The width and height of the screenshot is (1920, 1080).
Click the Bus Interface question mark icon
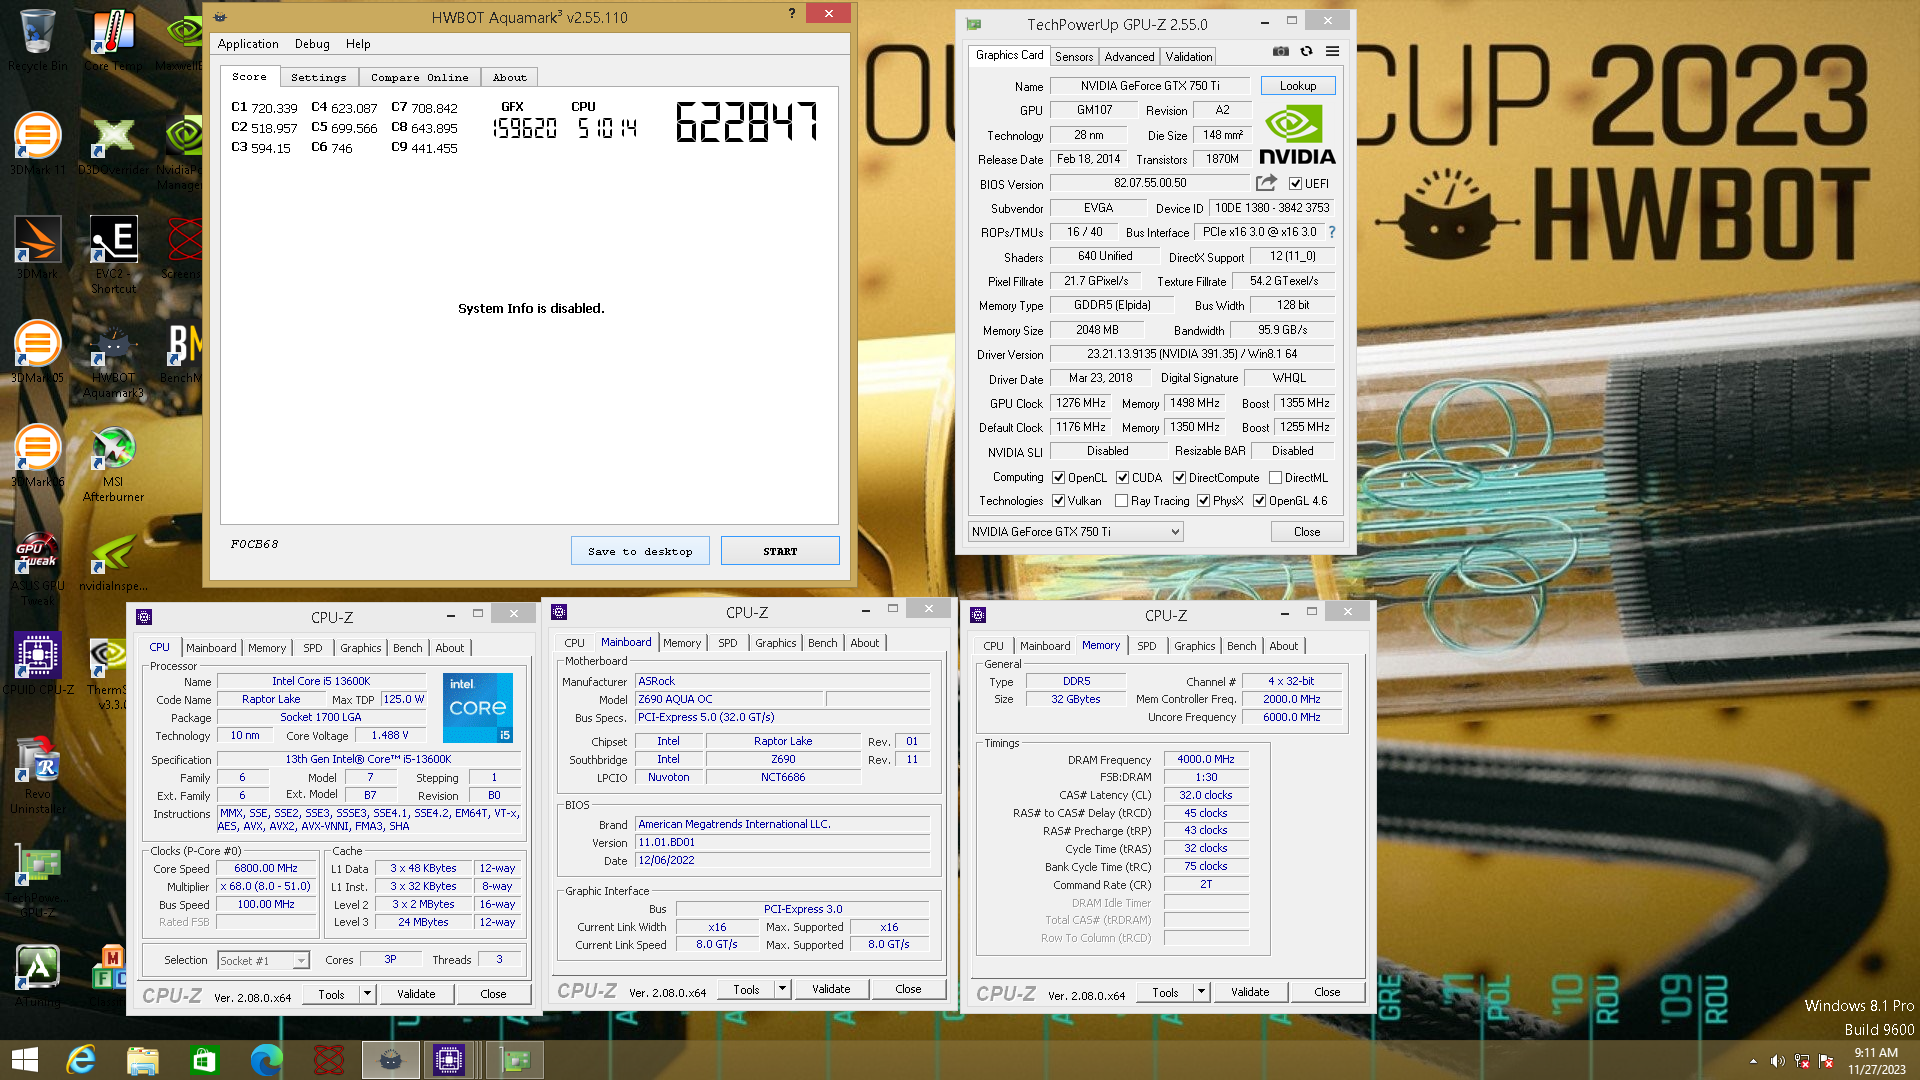(1331, 232)
